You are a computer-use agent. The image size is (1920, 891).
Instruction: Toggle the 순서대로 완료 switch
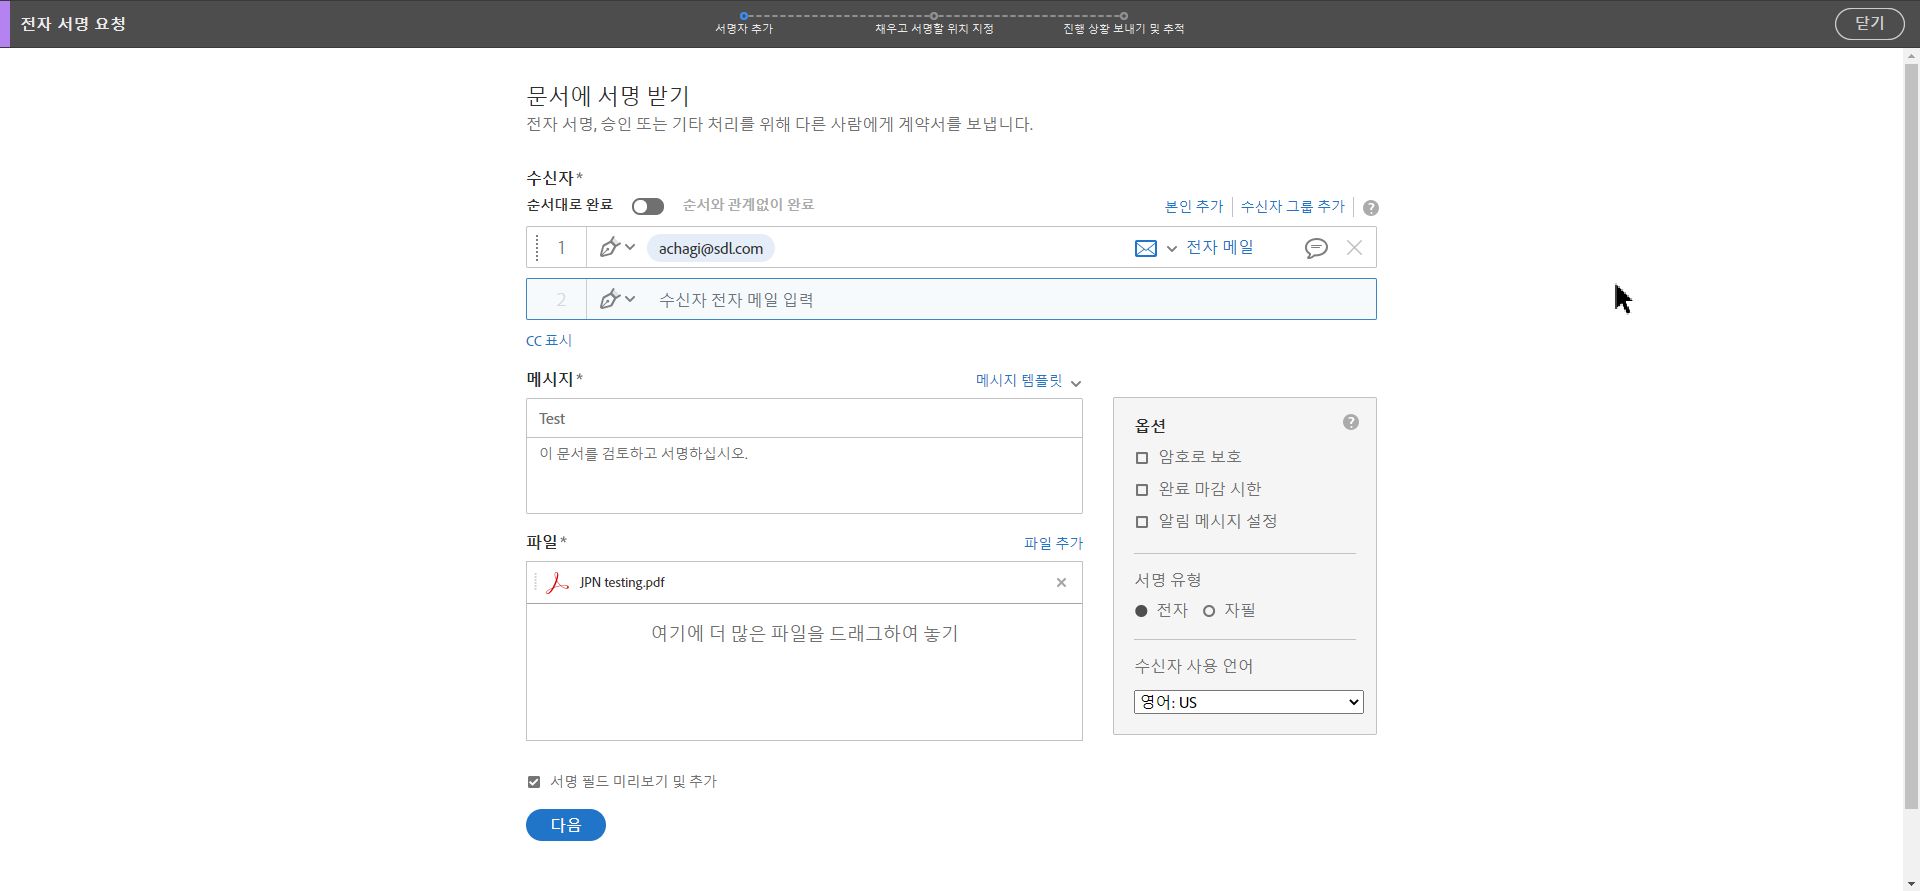coord(648,206)
